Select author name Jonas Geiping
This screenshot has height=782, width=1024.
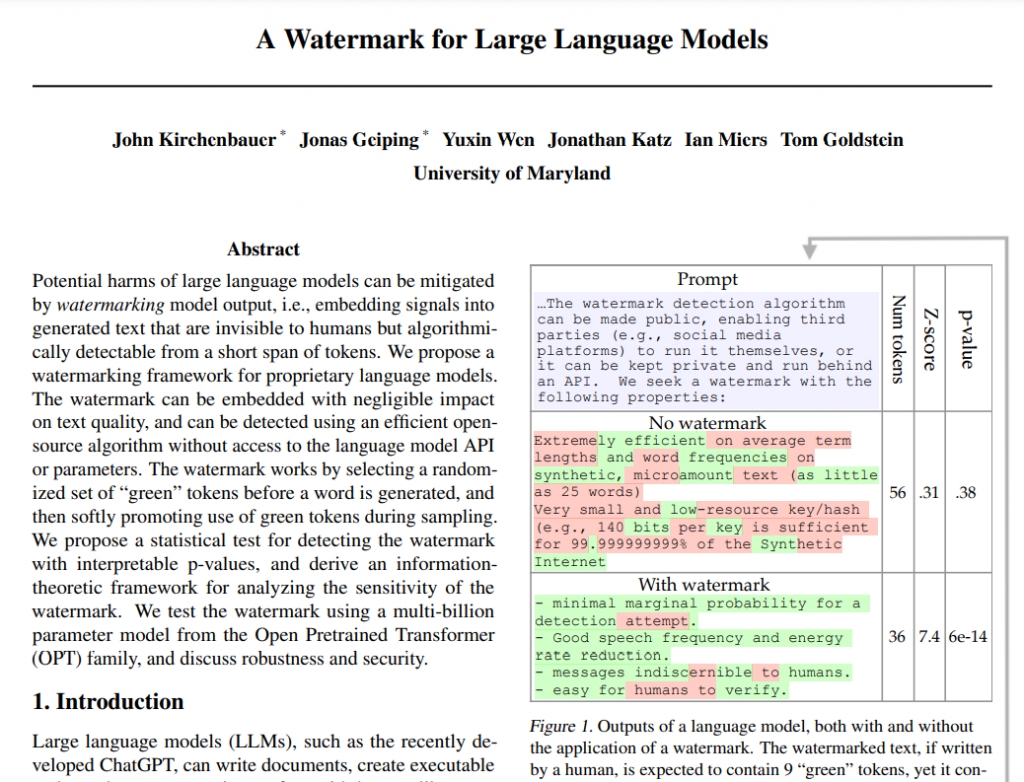359,140
